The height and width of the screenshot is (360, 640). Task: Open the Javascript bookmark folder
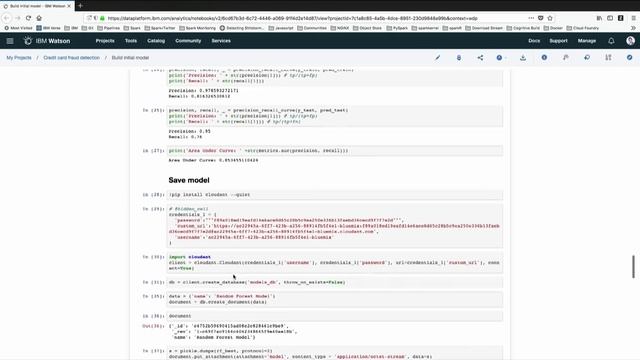pyautogui.click(x=281, y=28)
